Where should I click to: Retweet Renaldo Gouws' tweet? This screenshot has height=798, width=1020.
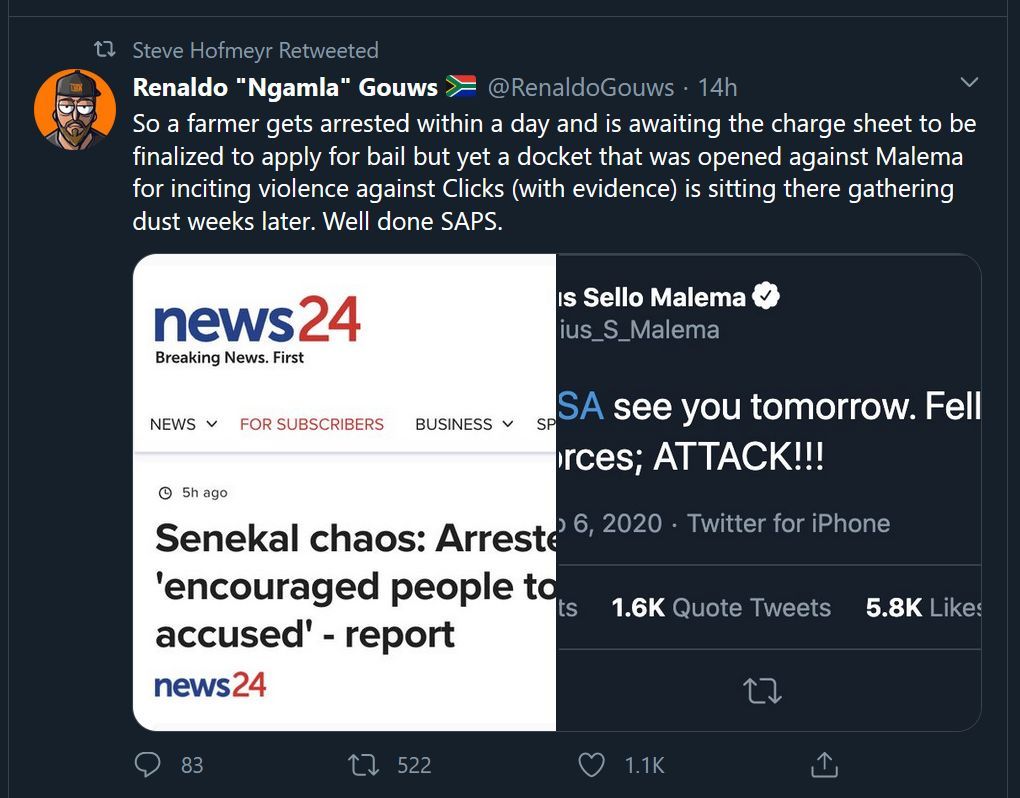coord(362,764)
